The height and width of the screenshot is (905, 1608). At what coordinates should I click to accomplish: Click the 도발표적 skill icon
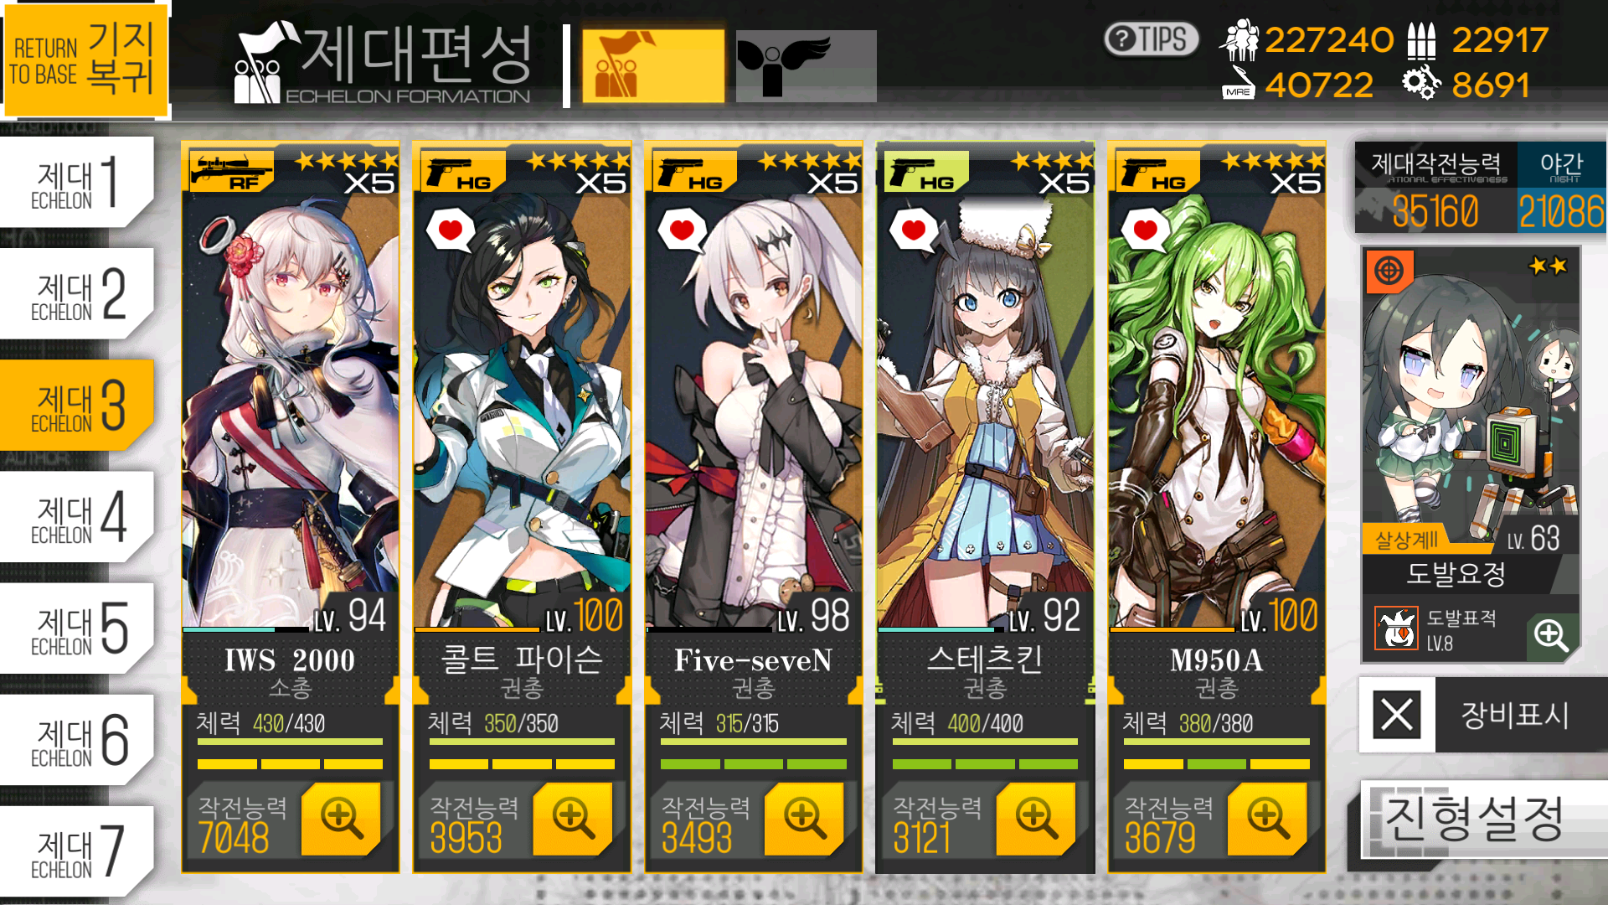tap(1397, 629)
